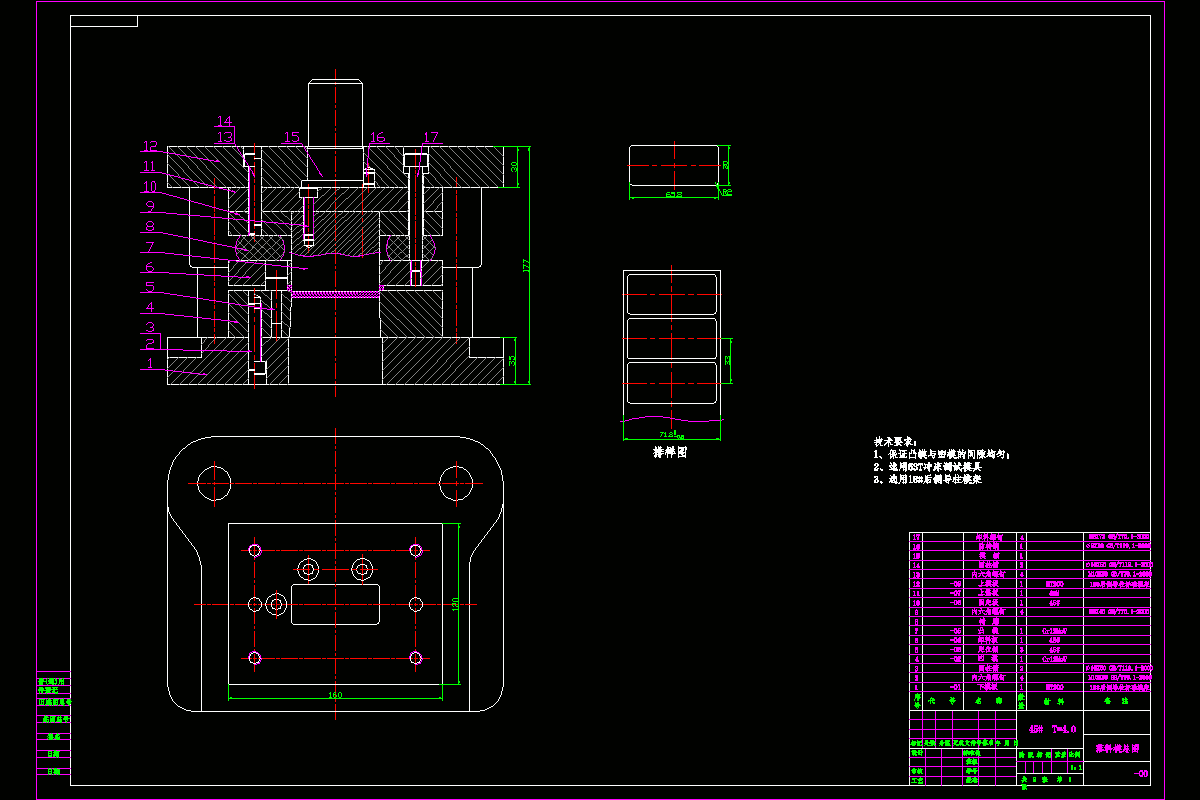Click the 1:1 scale value
The width and height of the screenshot is (1200, 800).
click(1076, 768)
